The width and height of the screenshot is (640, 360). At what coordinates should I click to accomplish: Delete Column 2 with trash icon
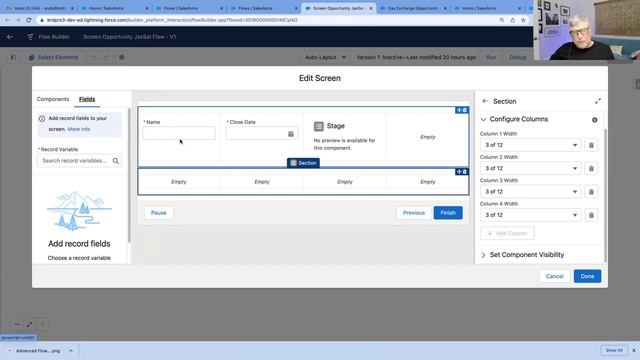[591, 169]
